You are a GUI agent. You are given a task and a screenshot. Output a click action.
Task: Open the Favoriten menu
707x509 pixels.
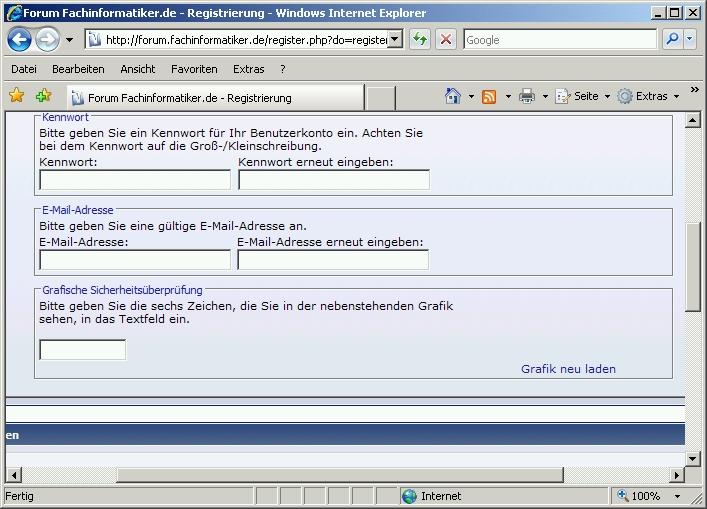pos(194,69)
